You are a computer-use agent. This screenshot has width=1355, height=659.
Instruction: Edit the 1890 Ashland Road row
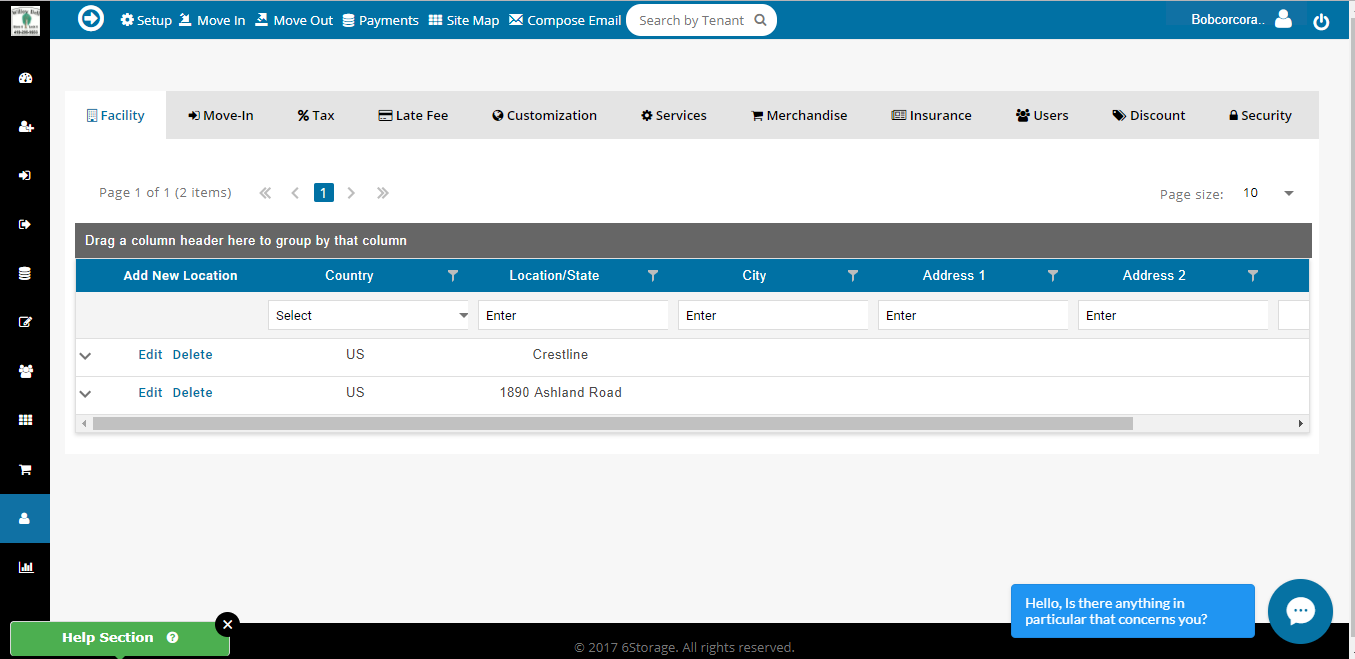point(150,393)
